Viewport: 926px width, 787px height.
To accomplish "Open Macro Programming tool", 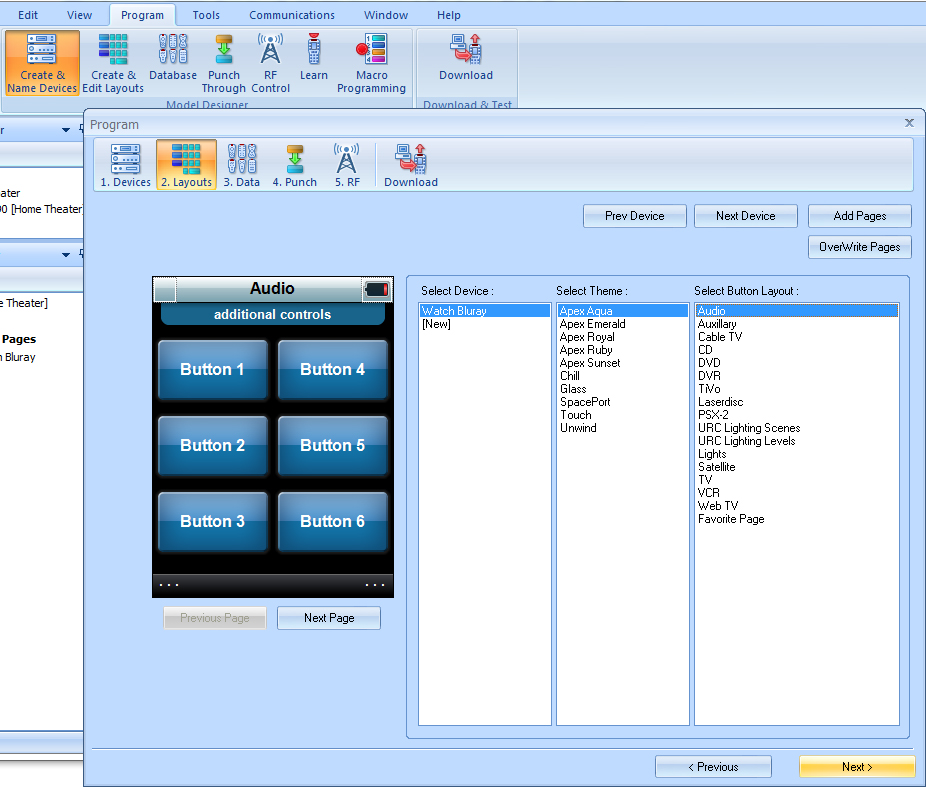I will (x=371, y=63).
